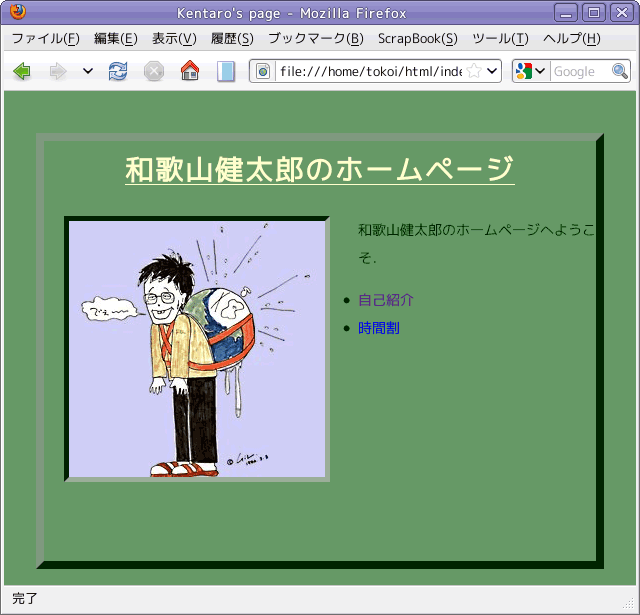This screenshot has height=615, width=640.
Task: Go to the Home page icon
Action: pos(189,71)
